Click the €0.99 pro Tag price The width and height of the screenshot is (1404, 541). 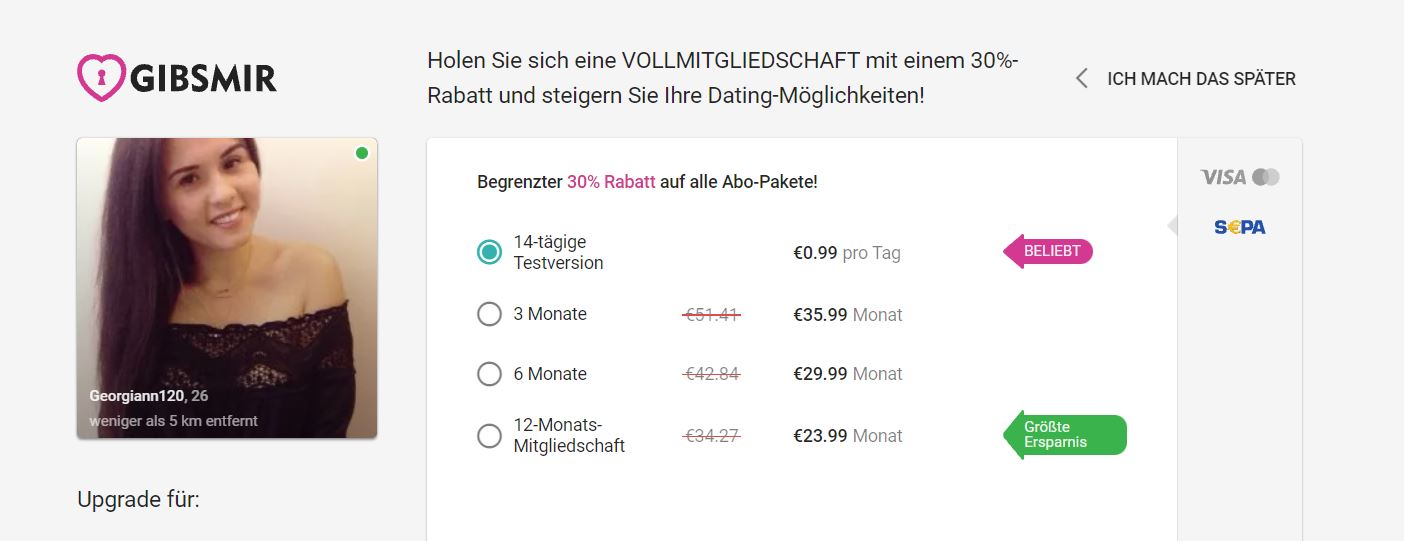(x=847, y=253)
